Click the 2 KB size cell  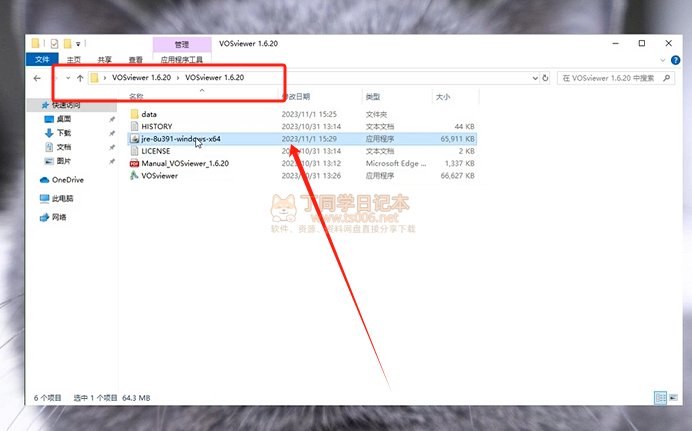coord(466,151)
